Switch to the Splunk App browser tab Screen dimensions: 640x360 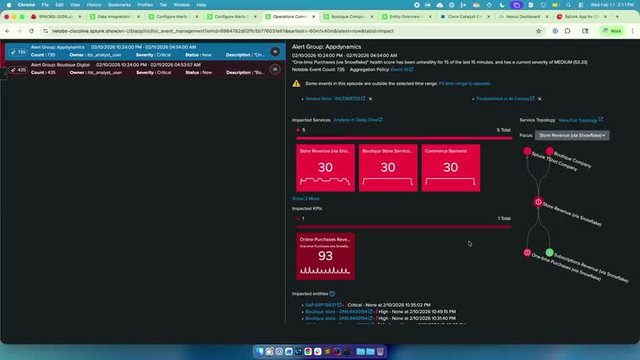(581, 17)
